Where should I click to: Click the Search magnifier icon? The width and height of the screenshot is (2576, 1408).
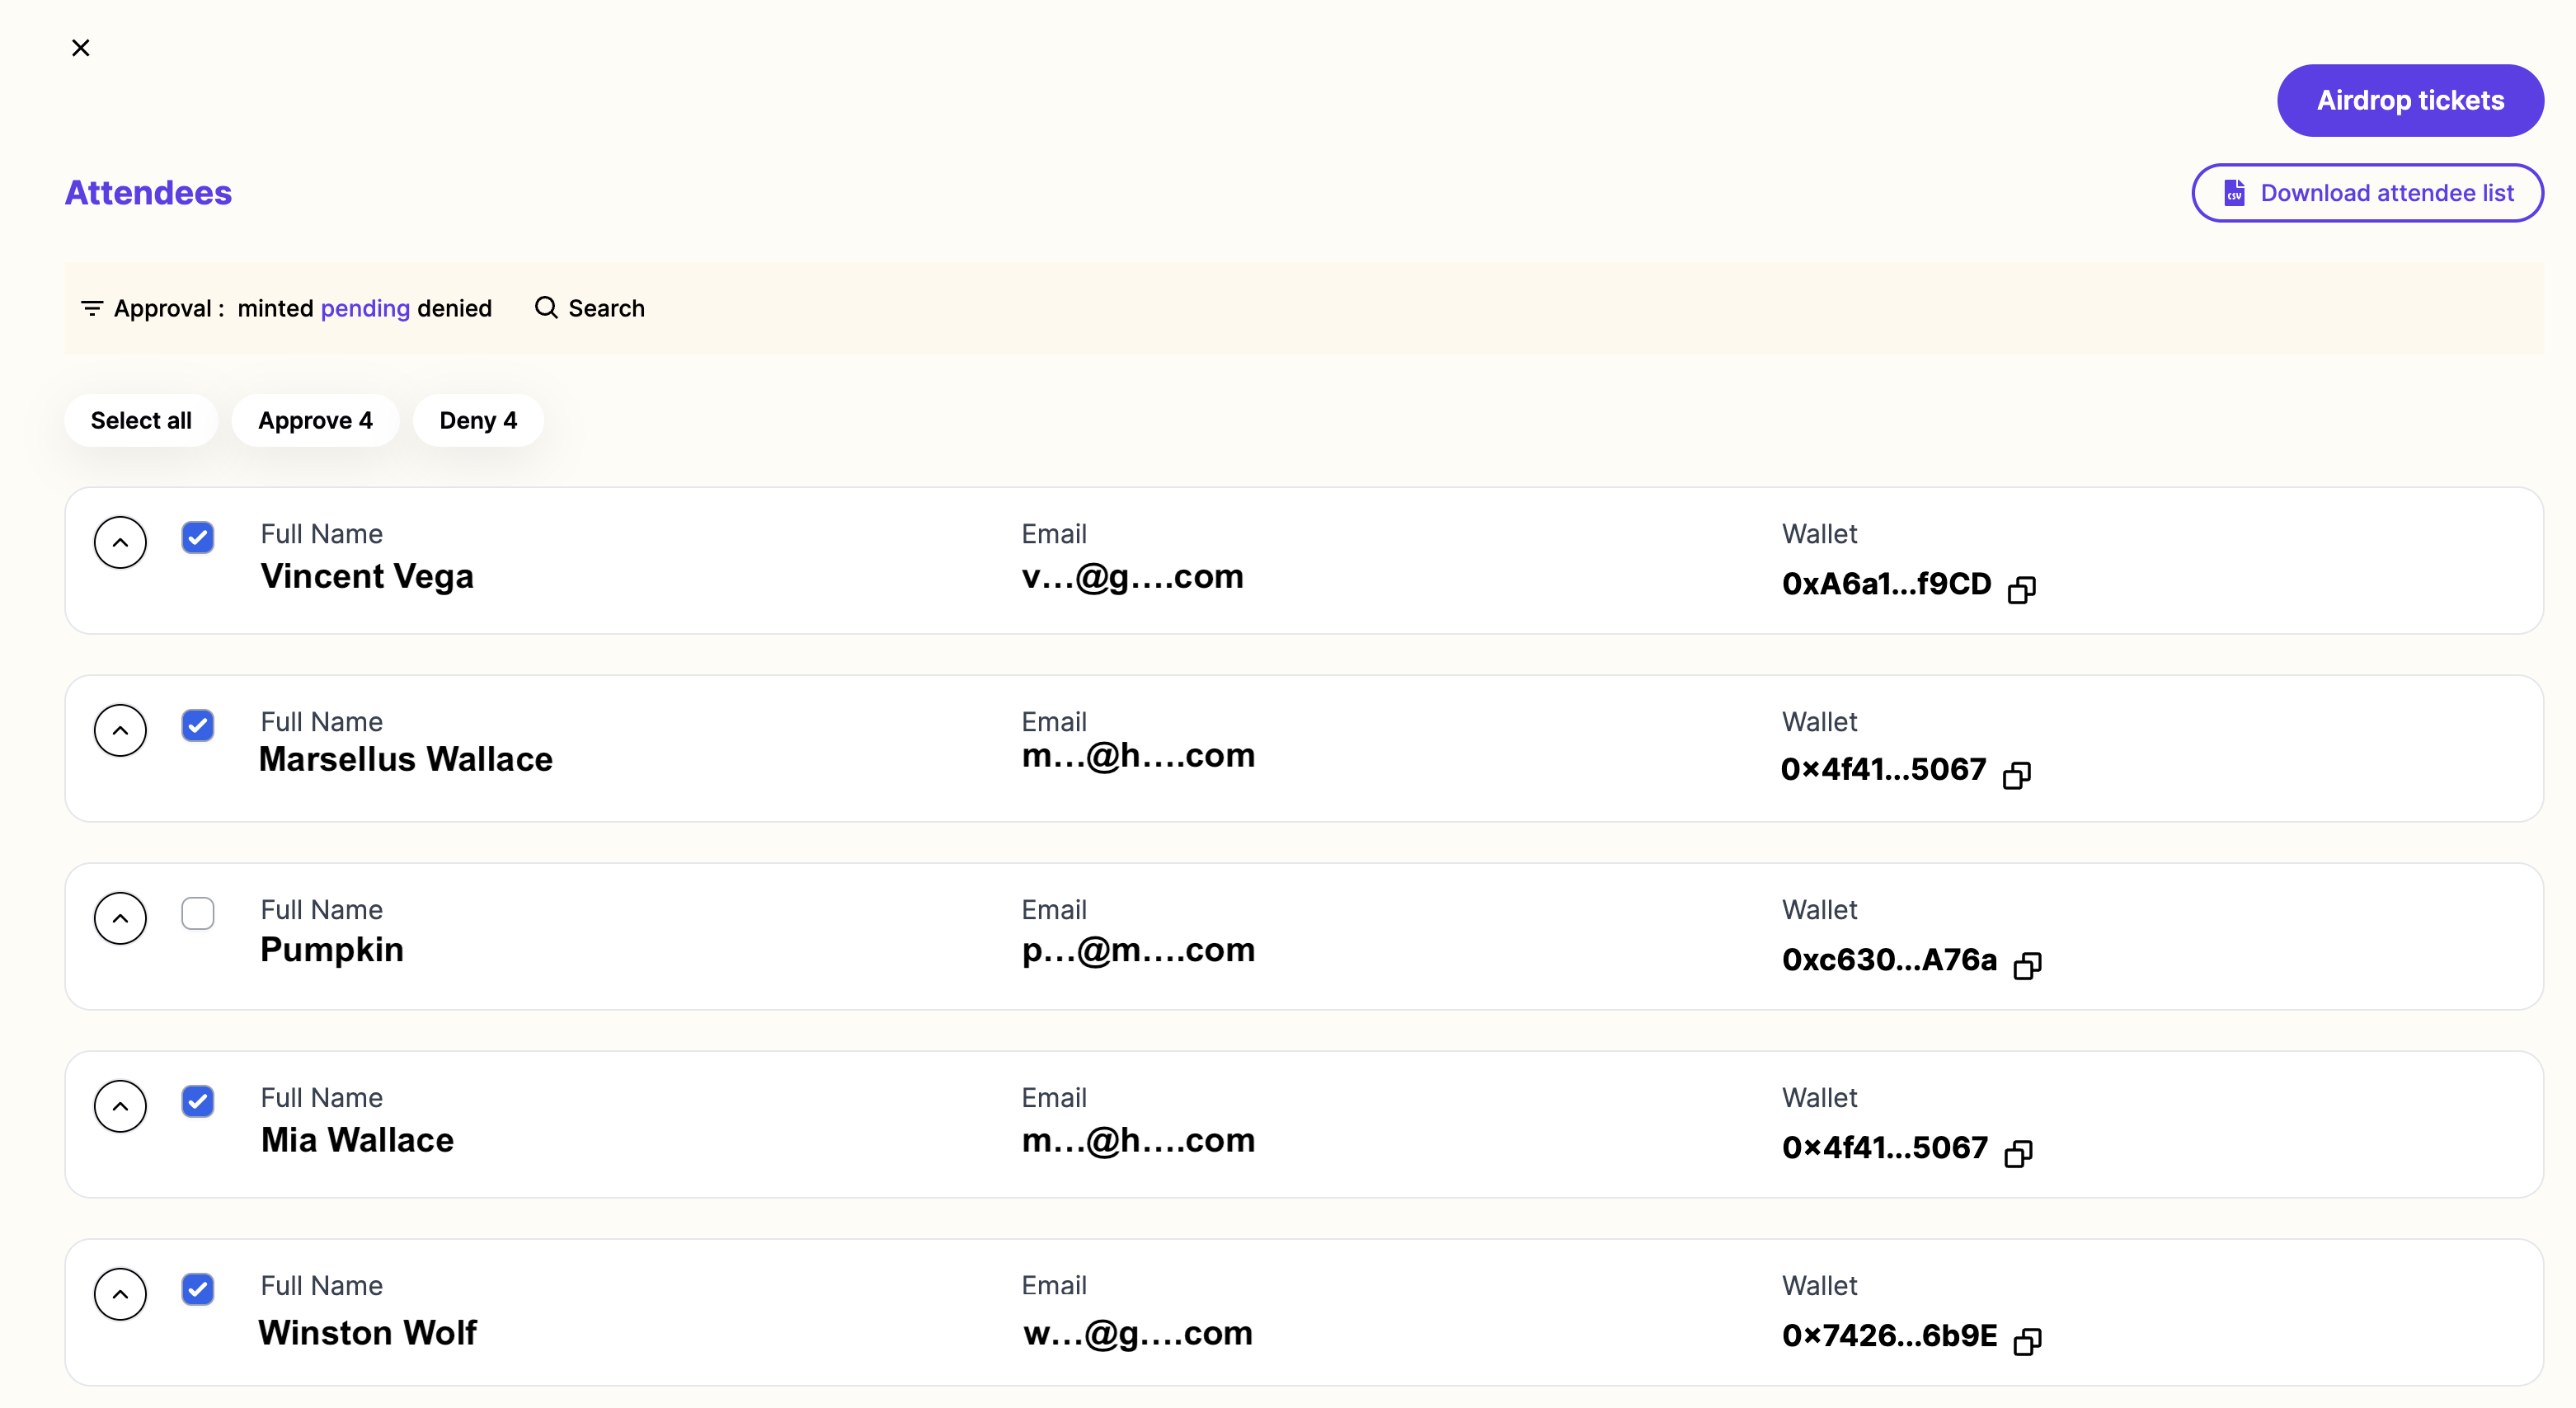click(x=545, y=308)
